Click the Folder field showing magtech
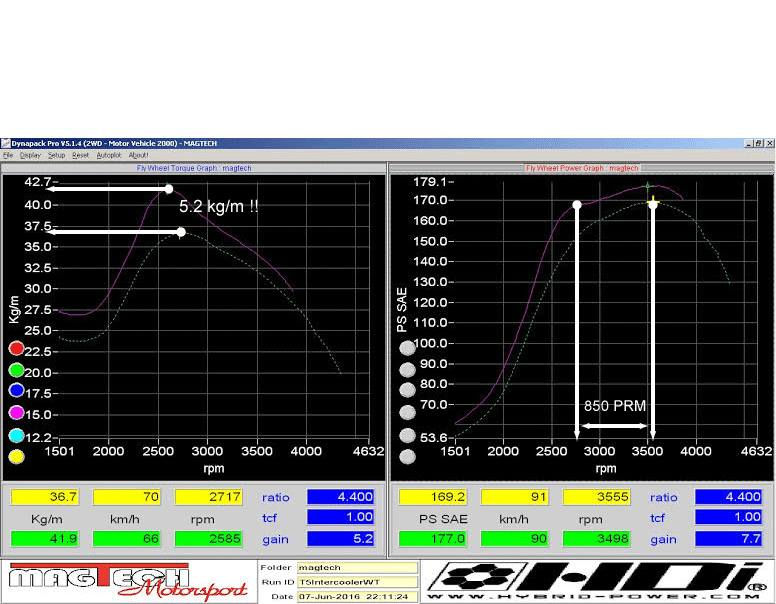The image size is (776, 604). tap(357, 568)
